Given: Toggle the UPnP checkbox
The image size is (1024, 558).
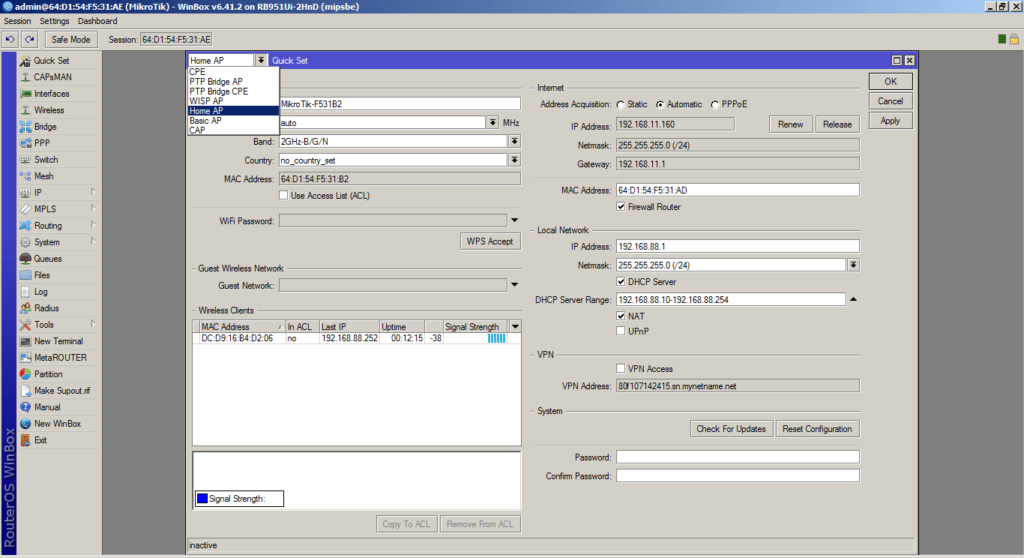Looking at the screenshot, I should tap(621, 330).
